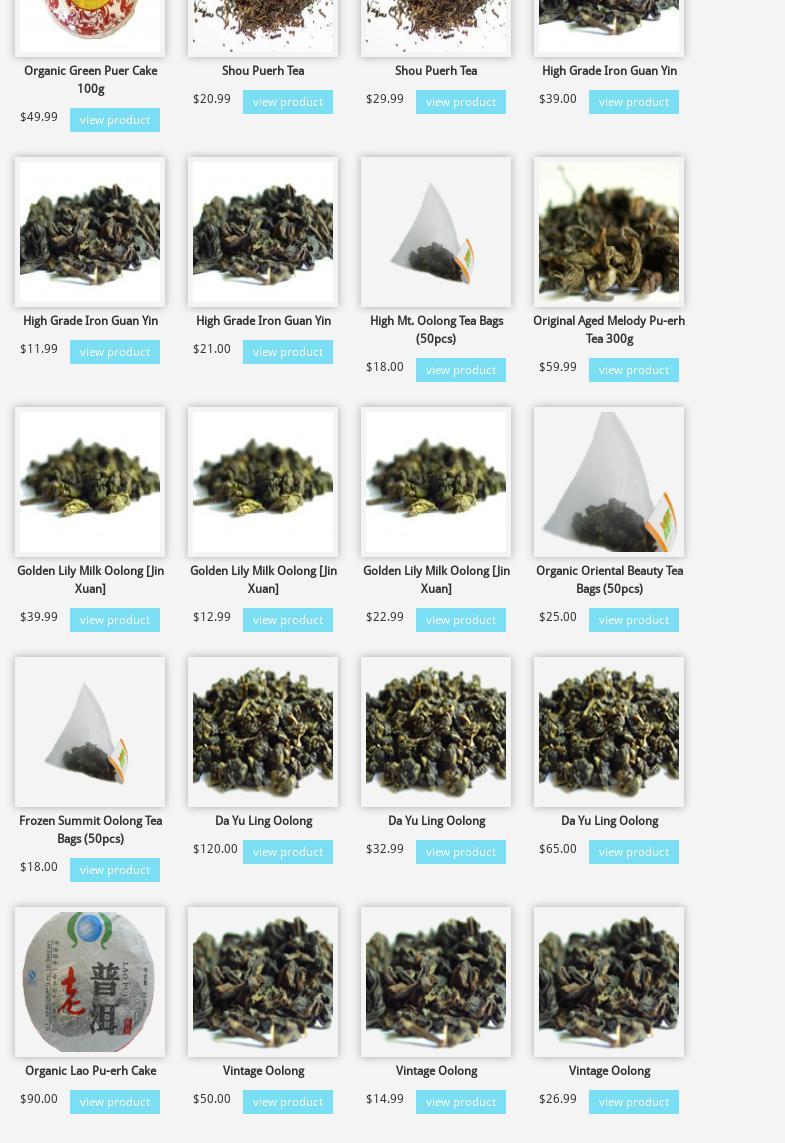View product for $12.99 Golden Lily Milk Oolong
This screenshot has width=785, height=1143.
pos(288,620)
